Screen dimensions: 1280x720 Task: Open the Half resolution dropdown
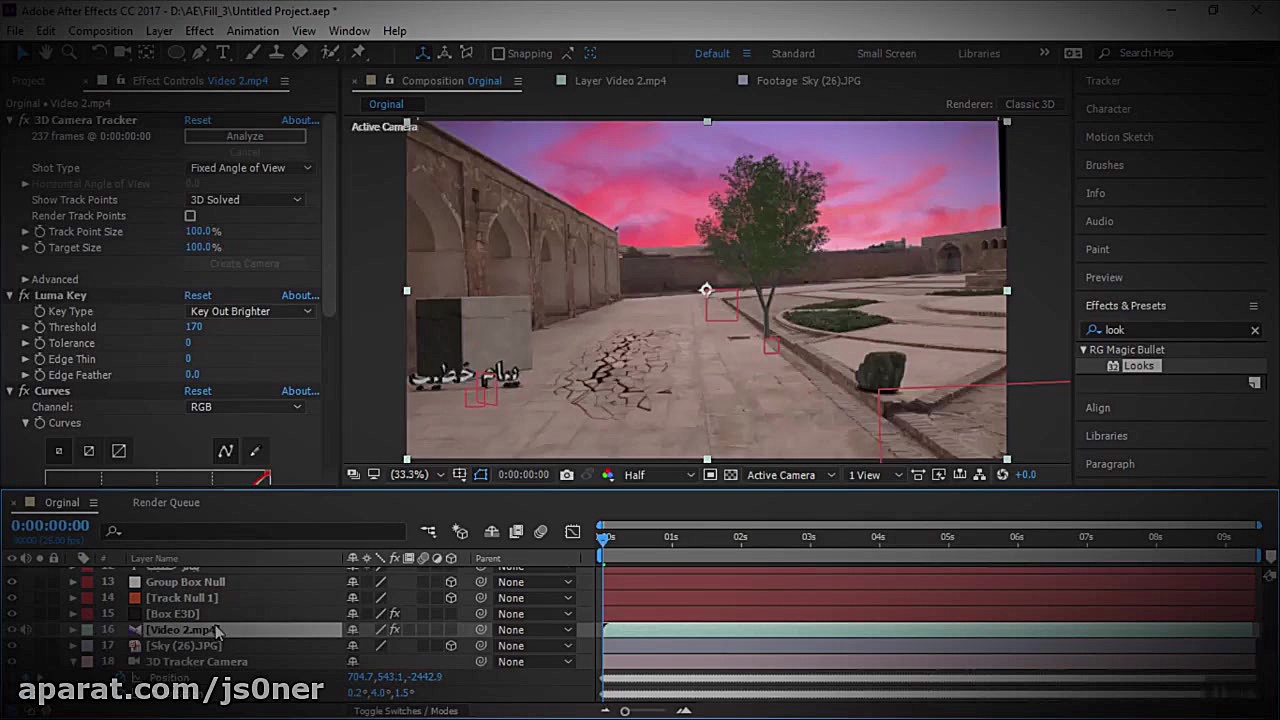coord(658,475)
